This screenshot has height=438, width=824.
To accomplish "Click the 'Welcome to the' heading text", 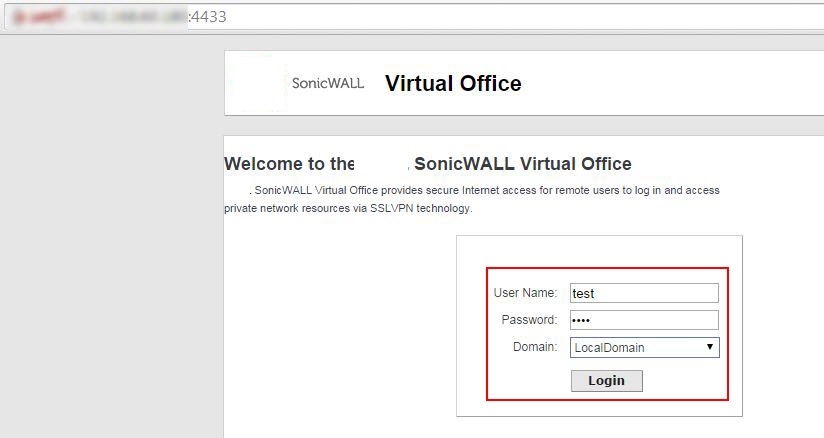I will pyautogui.click(x=289, y=164).
